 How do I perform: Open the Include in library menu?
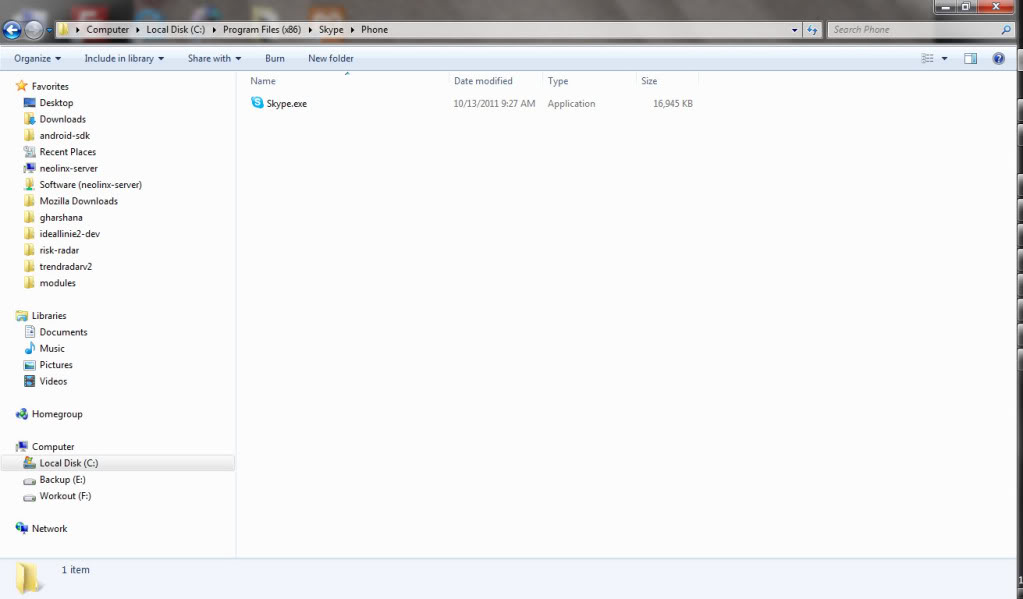(124, 59)
